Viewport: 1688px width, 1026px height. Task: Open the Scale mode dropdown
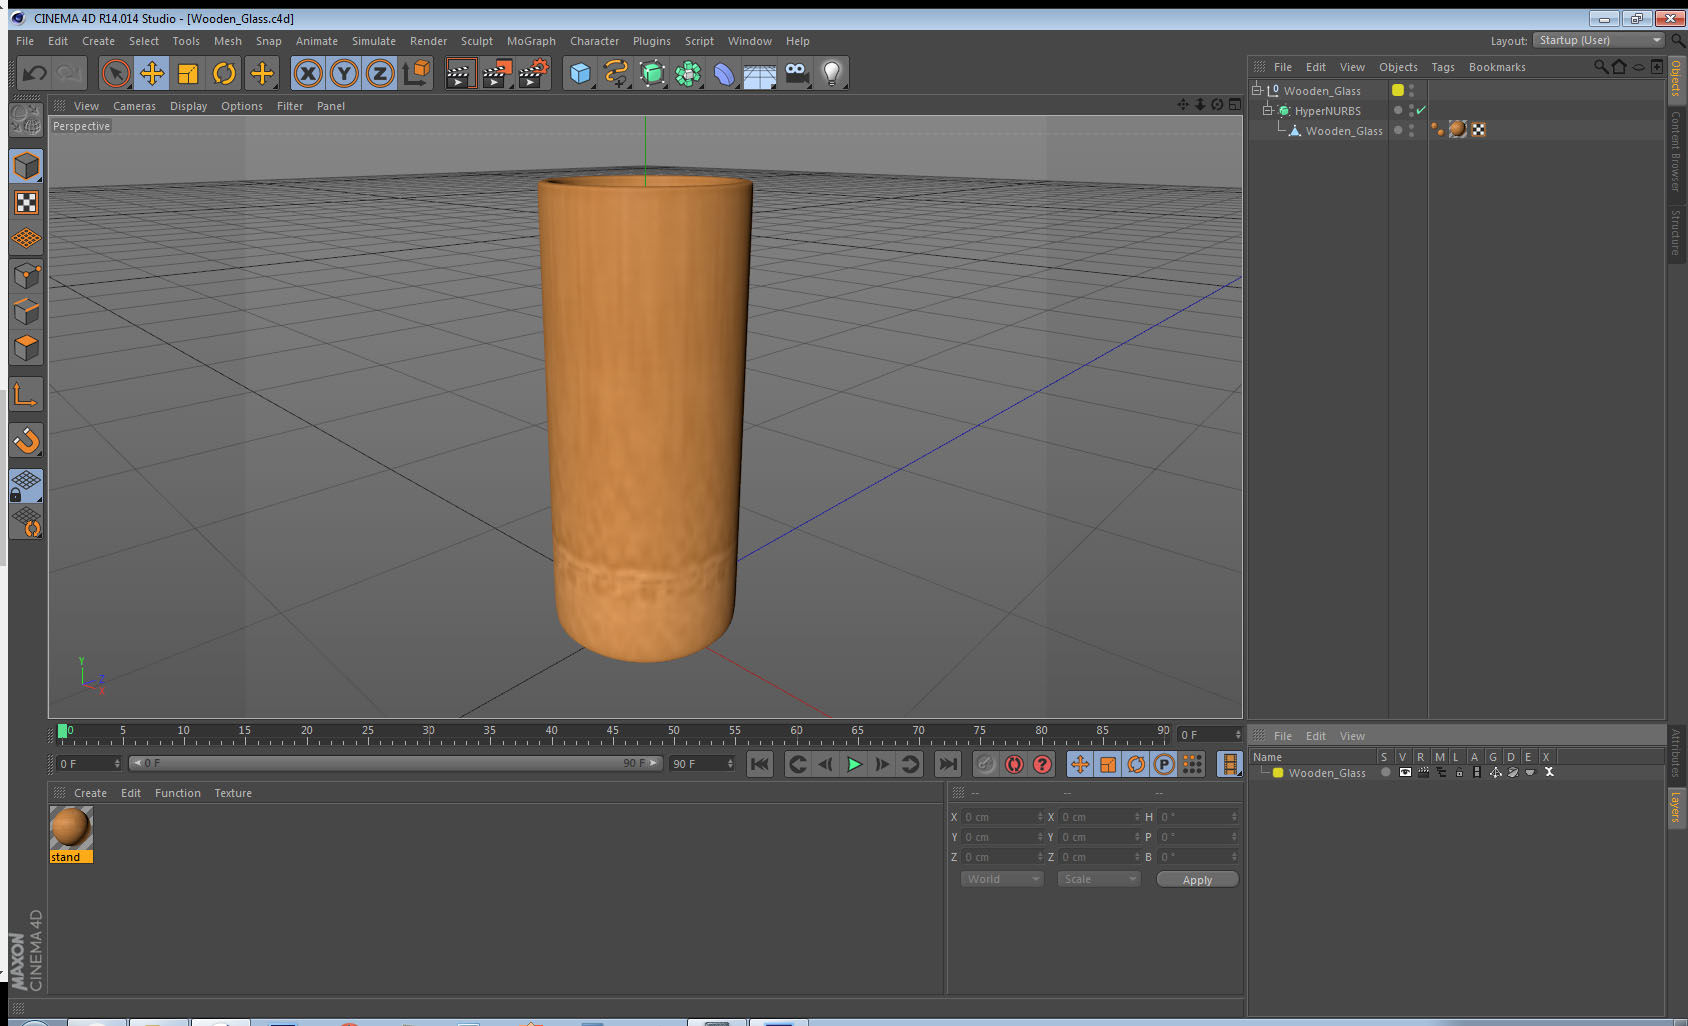(1099, 879)
